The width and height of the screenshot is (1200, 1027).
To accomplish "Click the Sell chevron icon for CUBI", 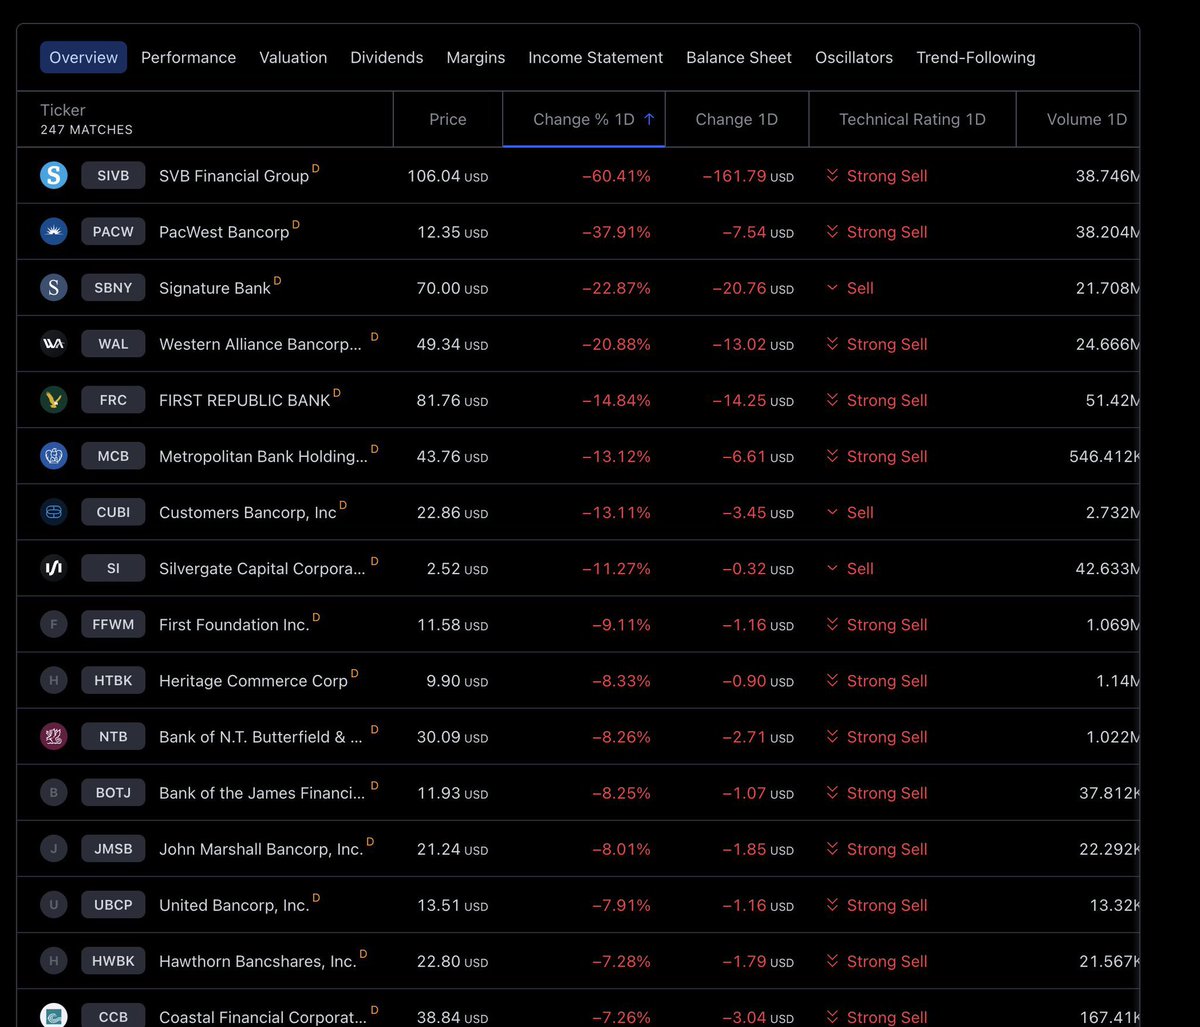I will click(x=832, y=512).
